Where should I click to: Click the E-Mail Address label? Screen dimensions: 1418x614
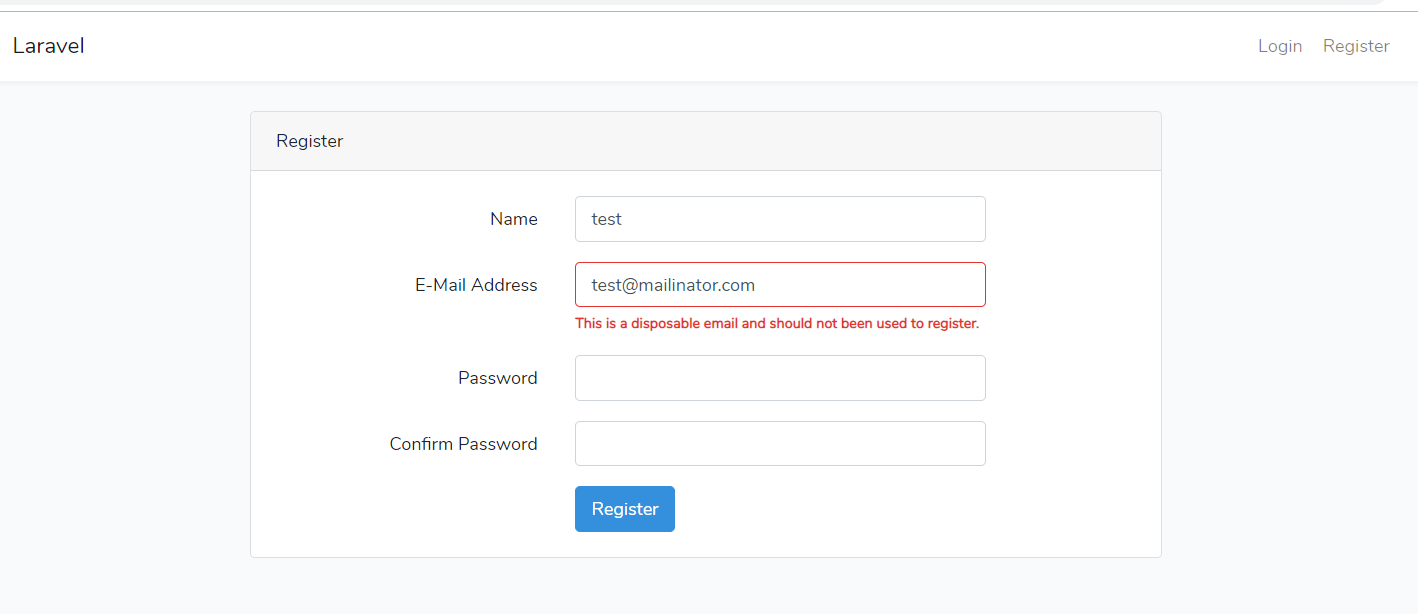476,285
